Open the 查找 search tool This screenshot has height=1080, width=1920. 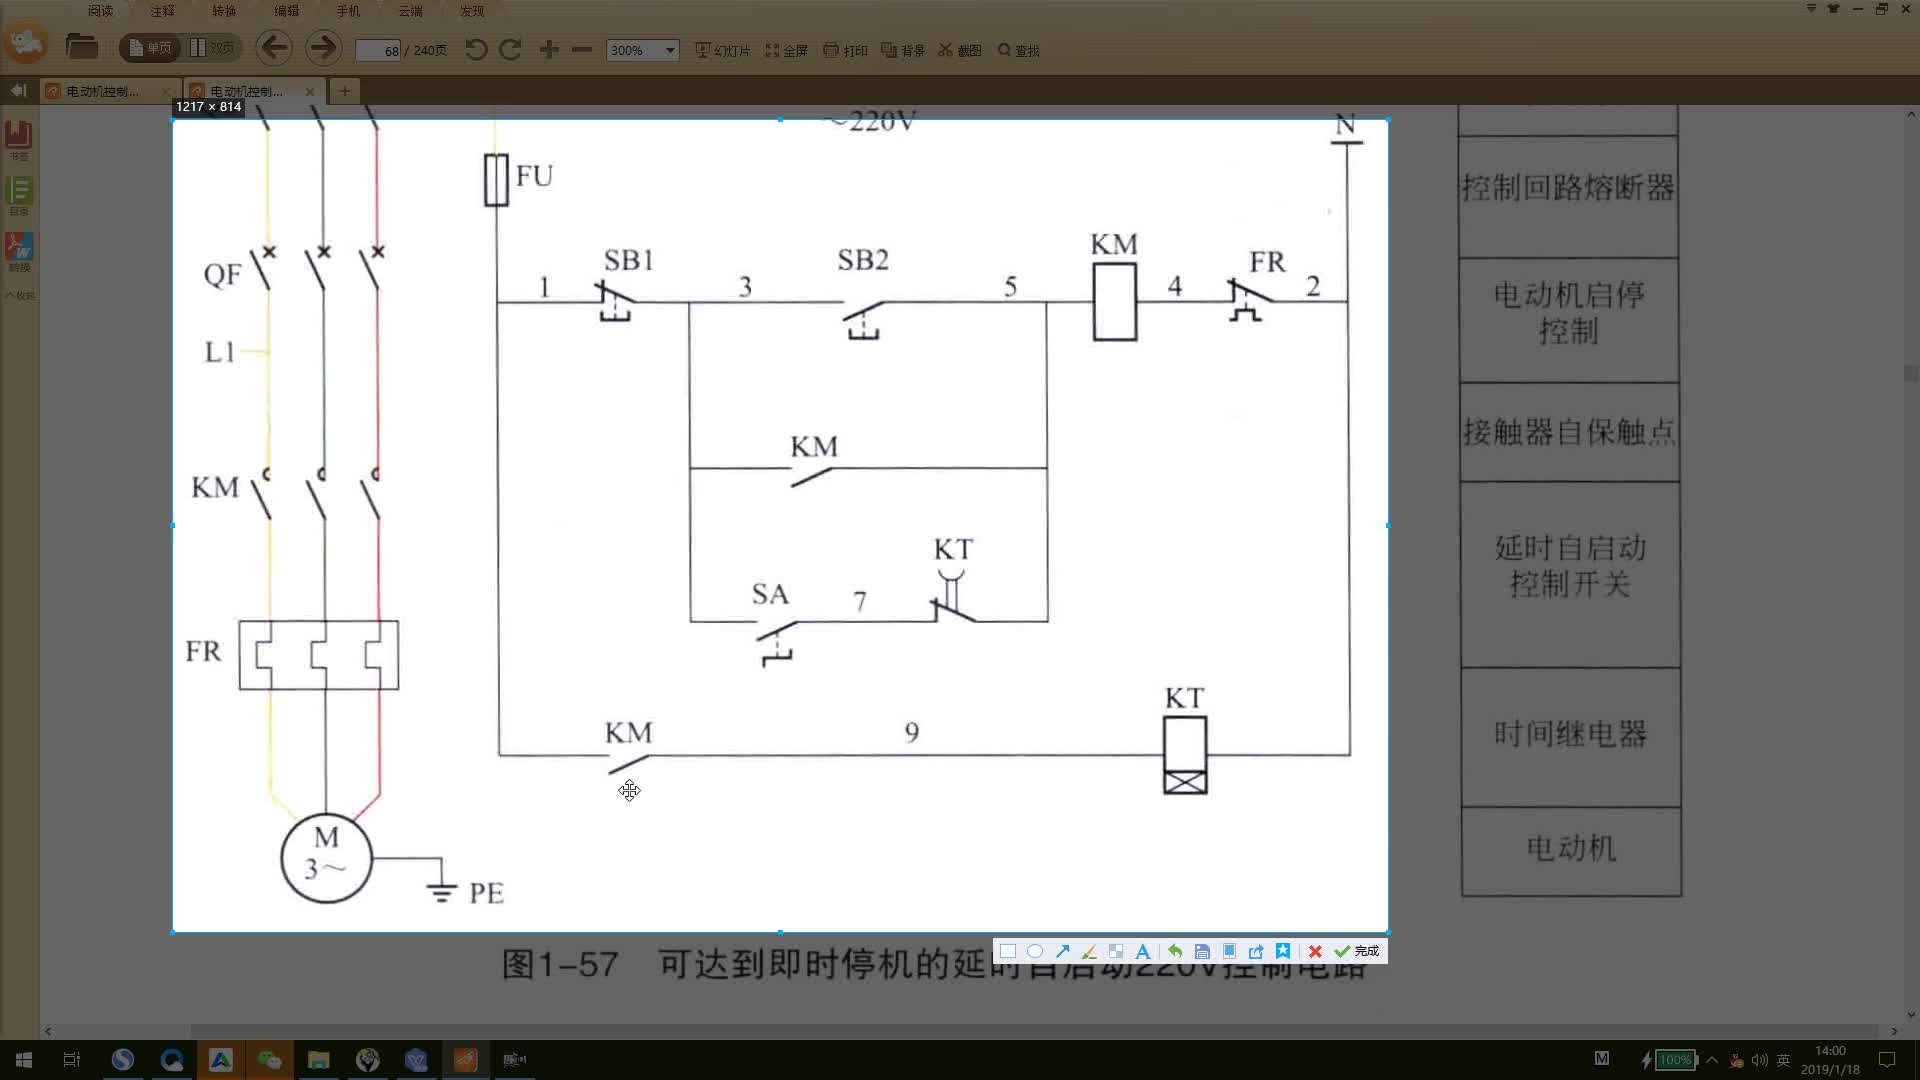click(1019, 50)
